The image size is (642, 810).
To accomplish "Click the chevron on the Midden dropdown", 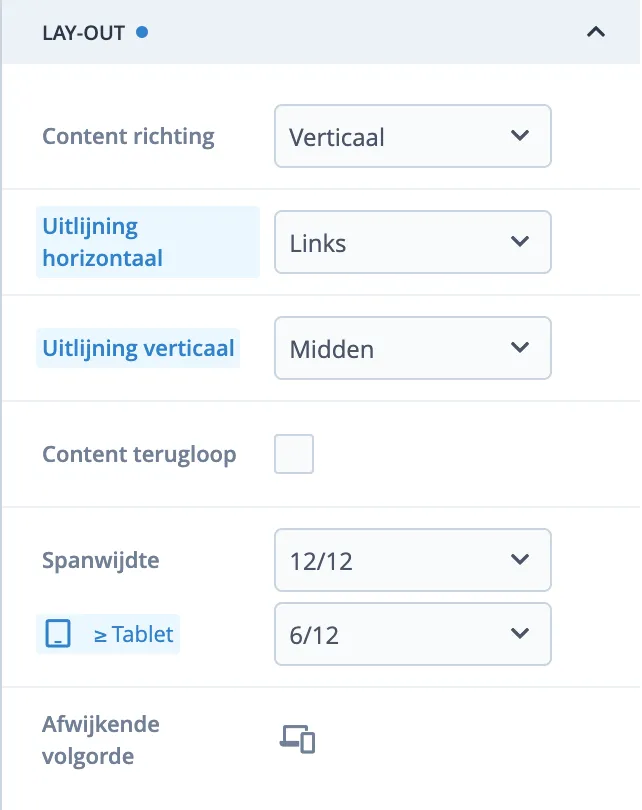I will pyautogui.click(x=519, y=348).
